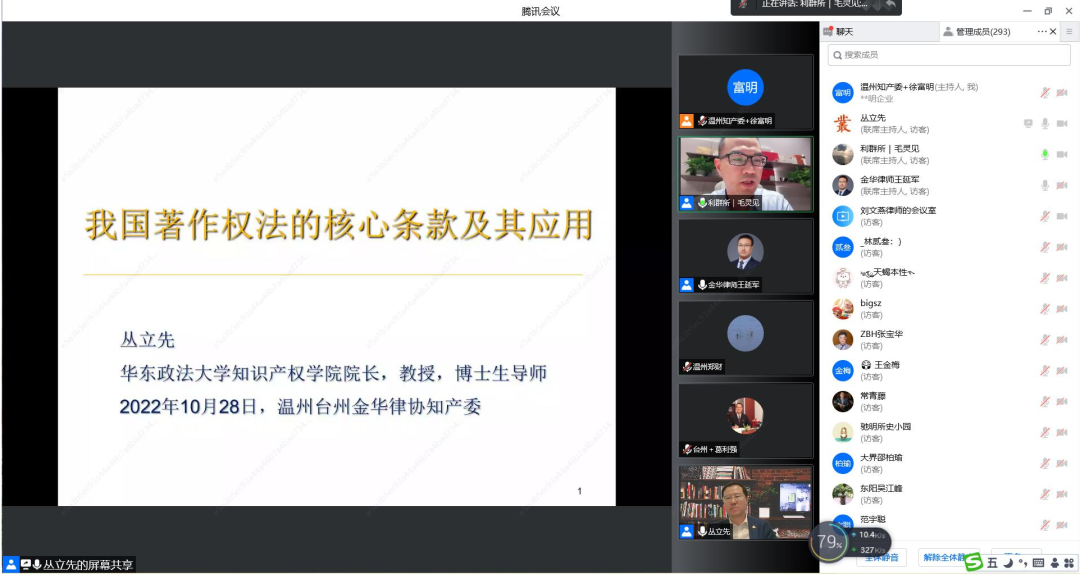The height and width of the screenshot is (574, 1080).
Task: Open the three-dot options on 管理成员 tab
Action: click(x=1041, y=32)
